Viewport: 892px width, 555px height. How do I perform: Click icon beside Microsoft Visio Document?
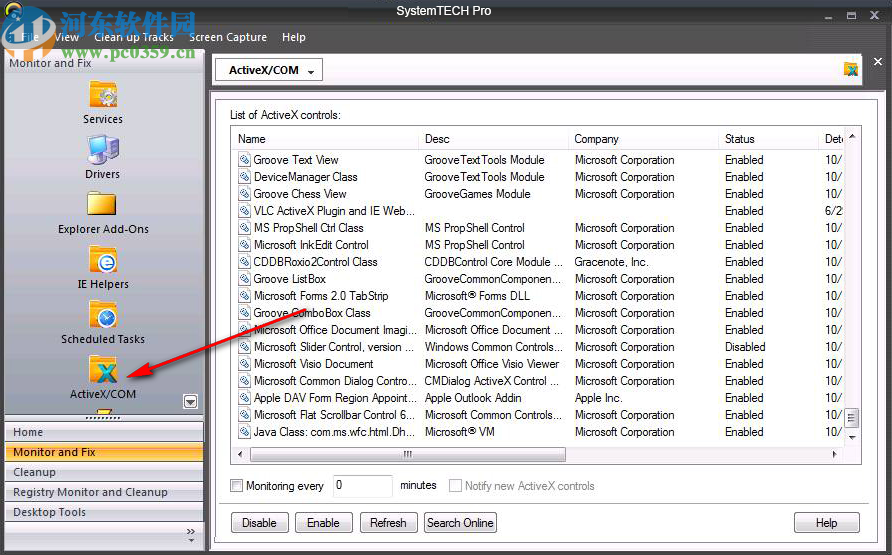point(245,364)
